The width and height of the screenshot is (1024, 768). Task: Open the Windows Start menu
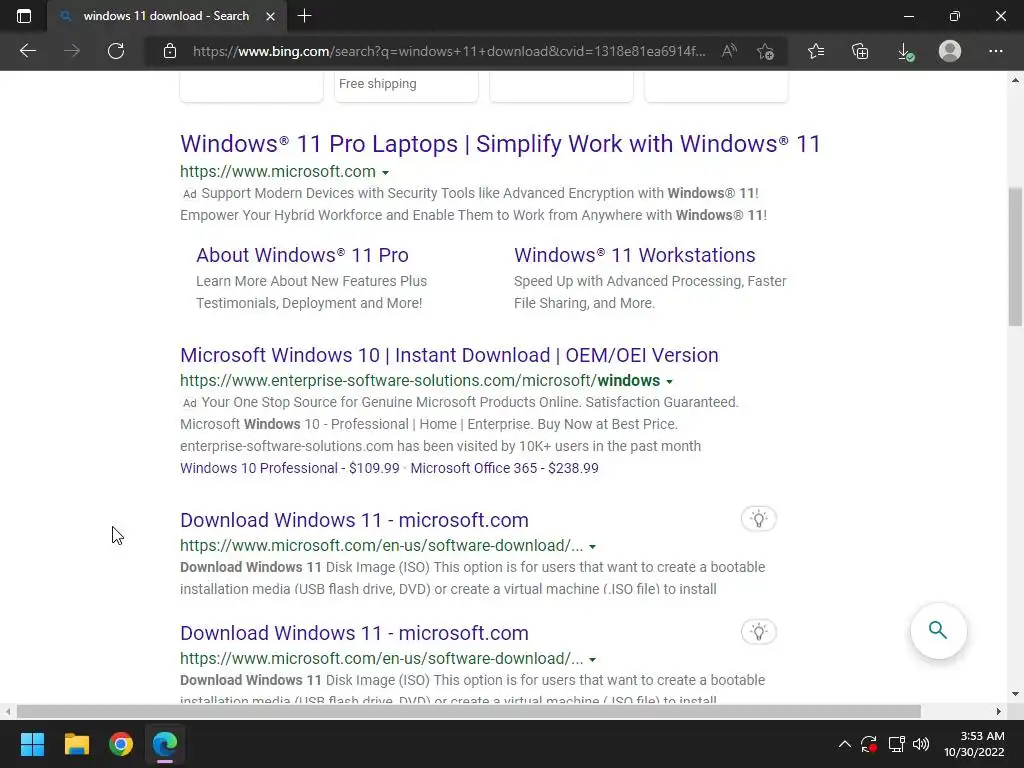(32, 744)
